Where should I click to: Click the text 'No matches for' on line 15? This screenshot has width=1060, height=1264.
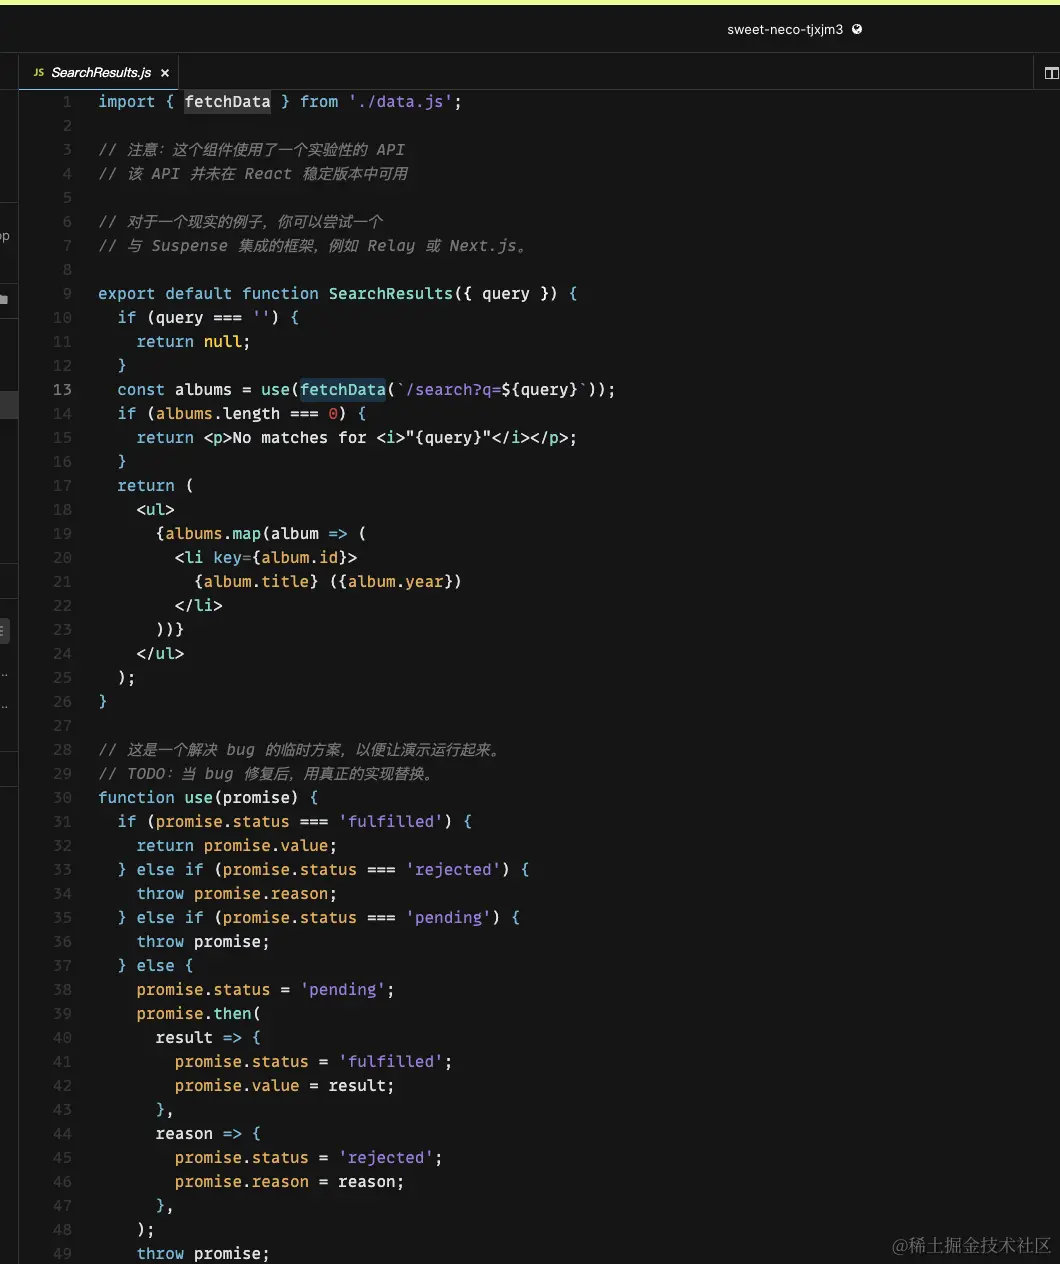[300, 438]
